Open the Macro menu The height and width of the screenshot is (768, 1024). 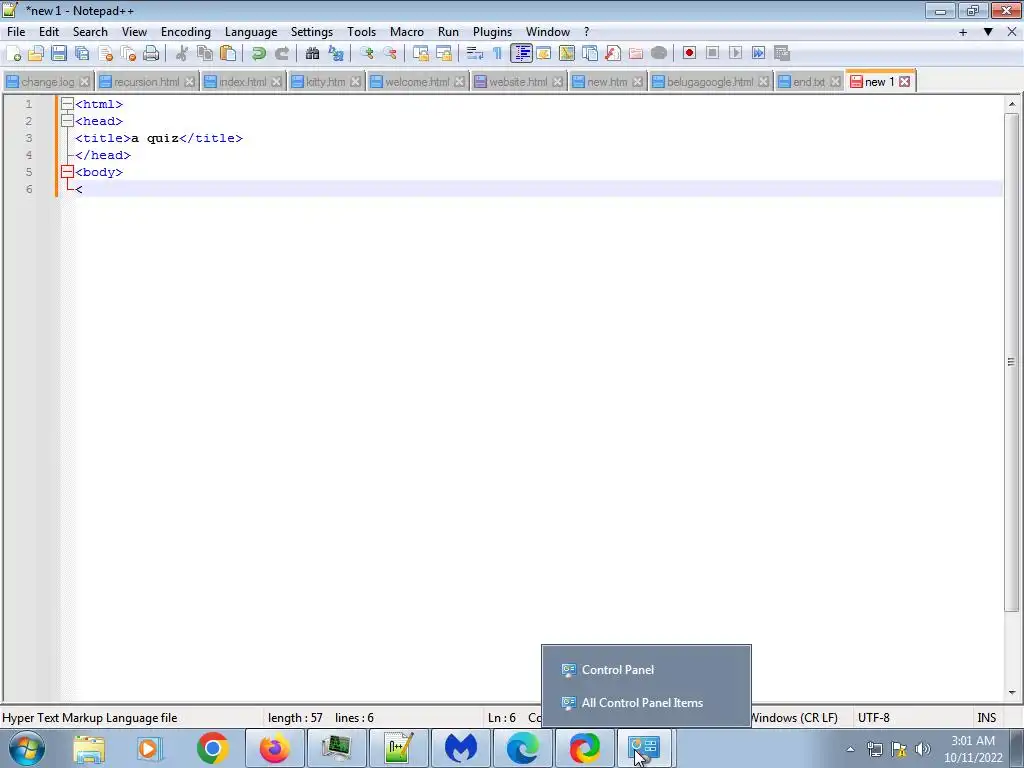coord(407,32)
